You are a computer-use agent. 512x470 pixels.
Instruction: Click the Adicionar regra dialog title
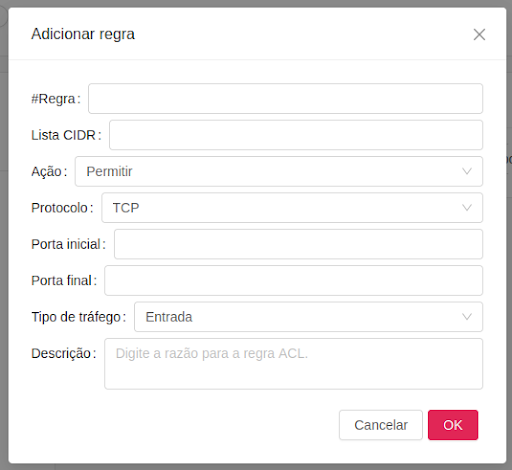coord(83,34)
